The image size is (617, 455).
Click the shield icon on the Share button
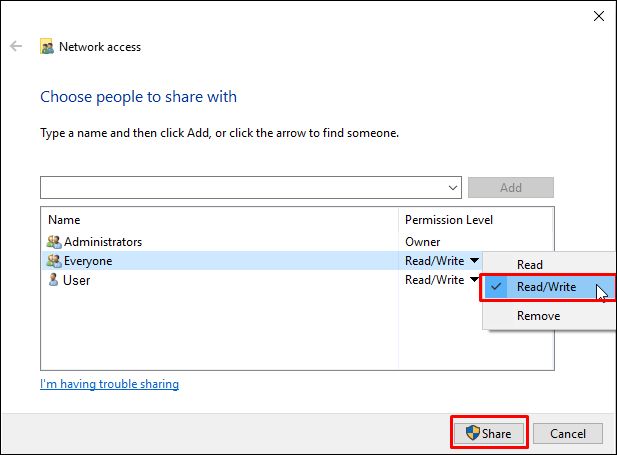click(x=471, y=433)
